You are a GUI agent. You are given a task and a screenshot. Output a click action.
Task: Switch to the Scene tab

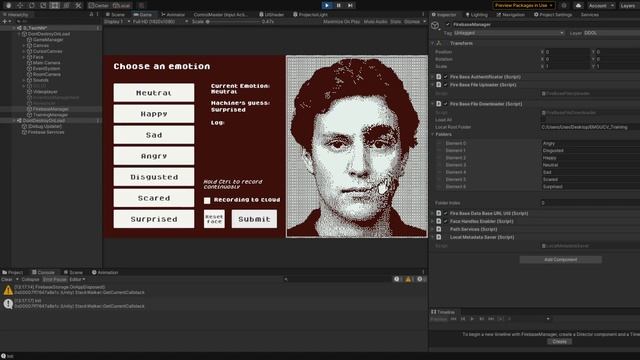[115, 14]
